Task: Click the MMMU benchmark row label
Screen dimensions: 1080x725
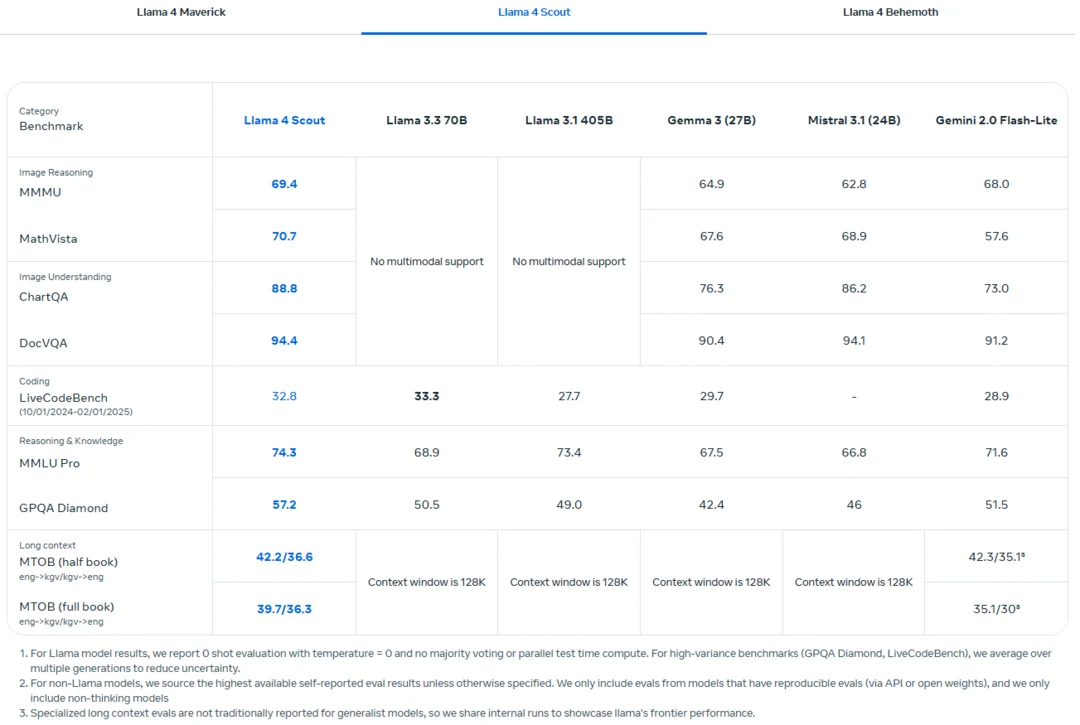Action: click(40, 193)
